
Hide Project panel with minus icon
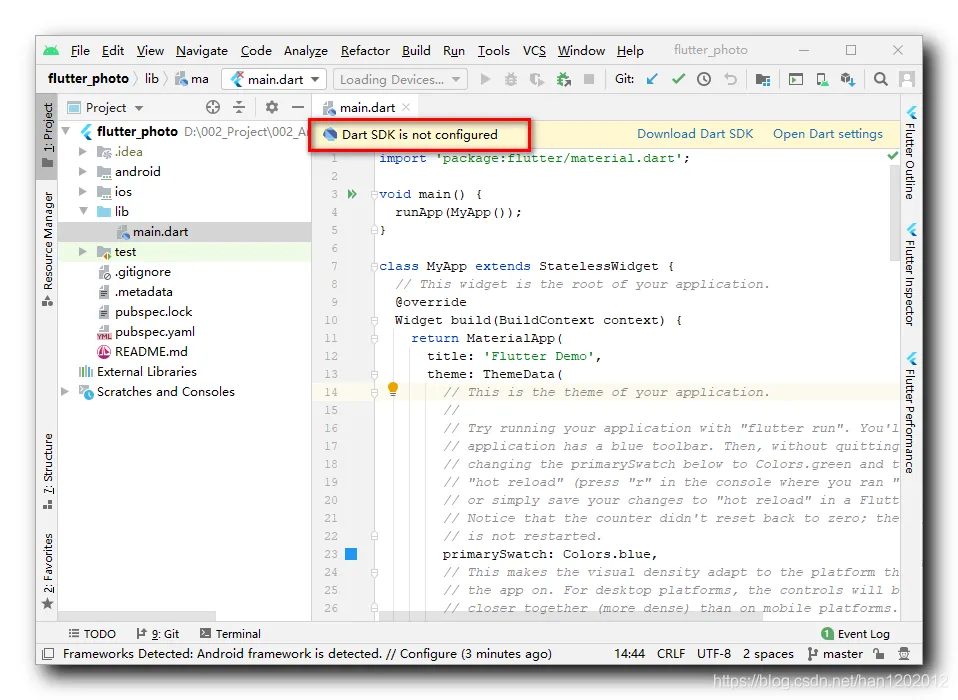[x=298, y=108]
